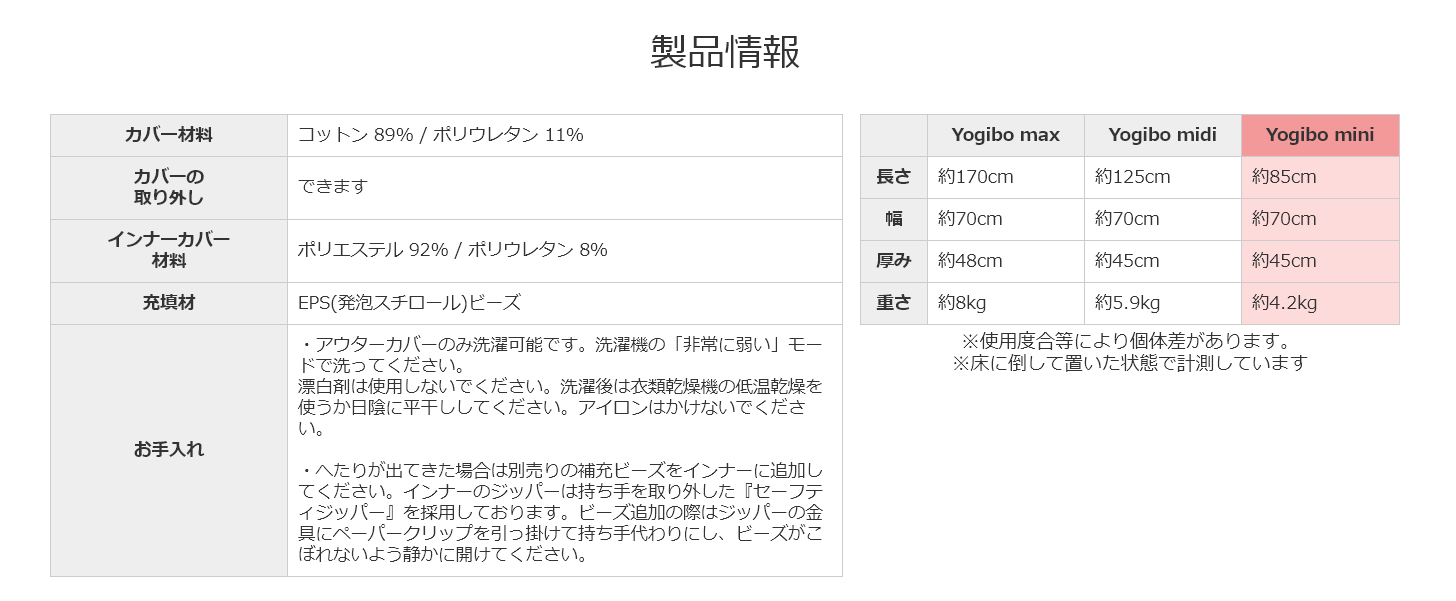Click the ポリエステル 92% cell
Viewport: 1456px width, 601px height.
[565, 250]
